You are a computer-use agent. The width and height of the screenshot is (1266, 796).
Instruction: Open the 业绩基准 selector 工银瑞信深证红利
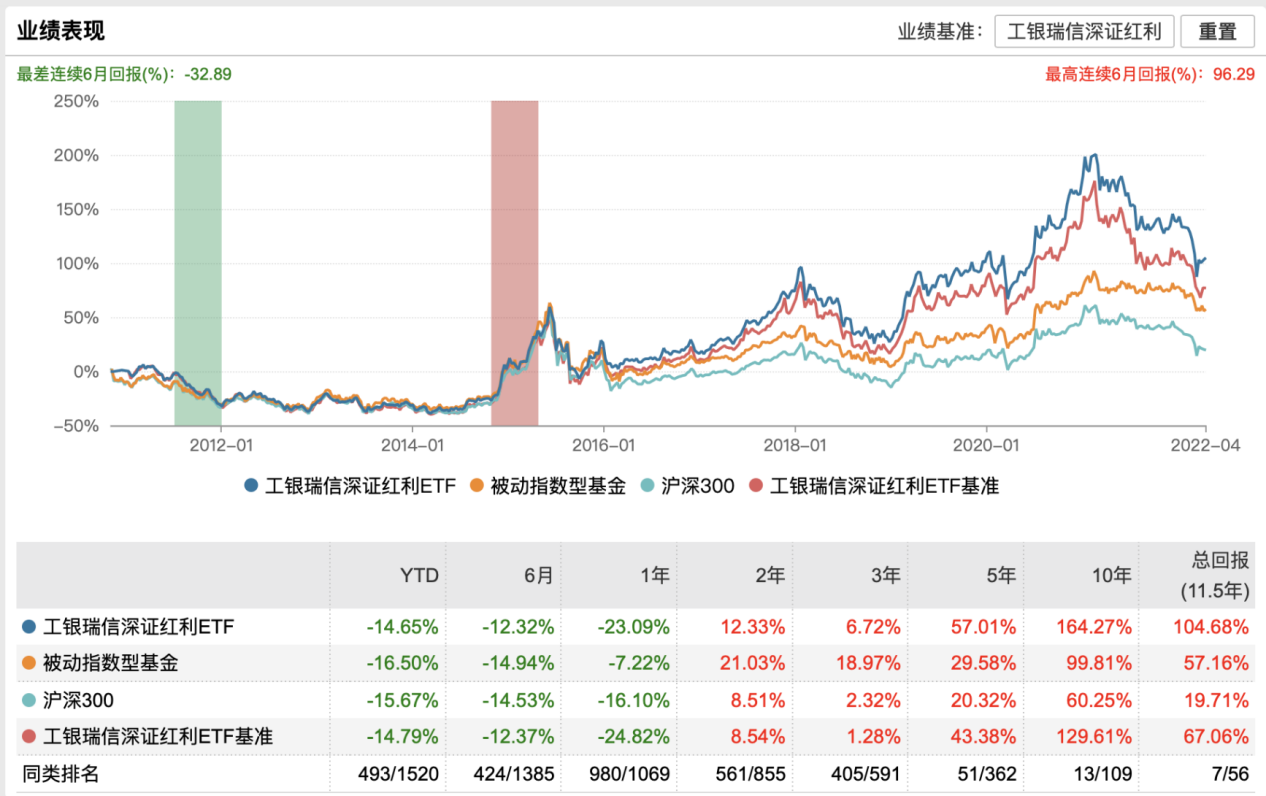pos(1084,31)
